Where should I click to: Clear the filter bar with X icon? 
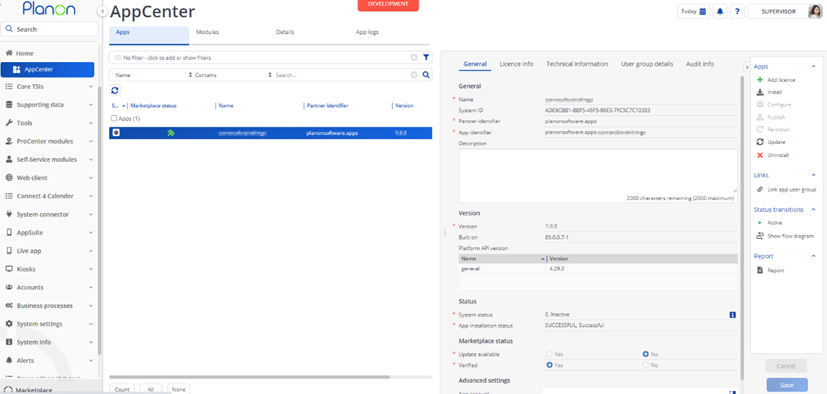[x=414, y=57]
